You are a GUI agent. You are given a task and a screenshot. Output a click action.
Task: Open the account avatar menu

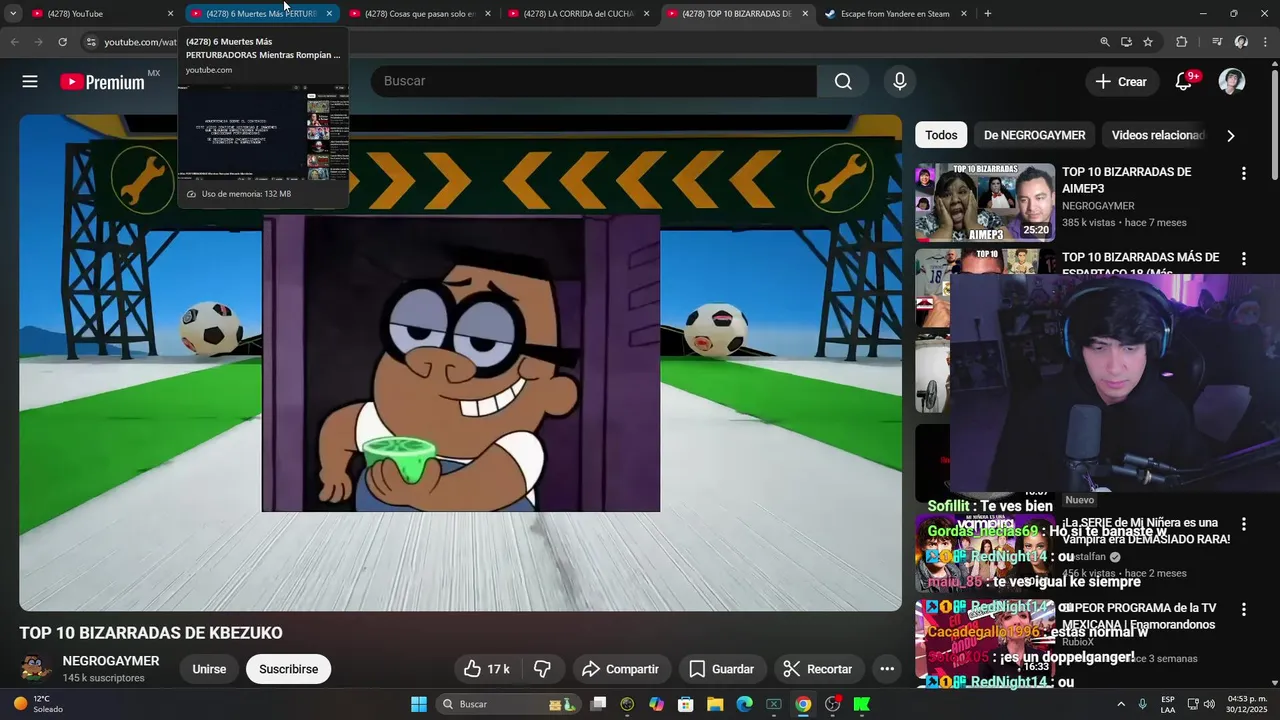[1232, 82]
